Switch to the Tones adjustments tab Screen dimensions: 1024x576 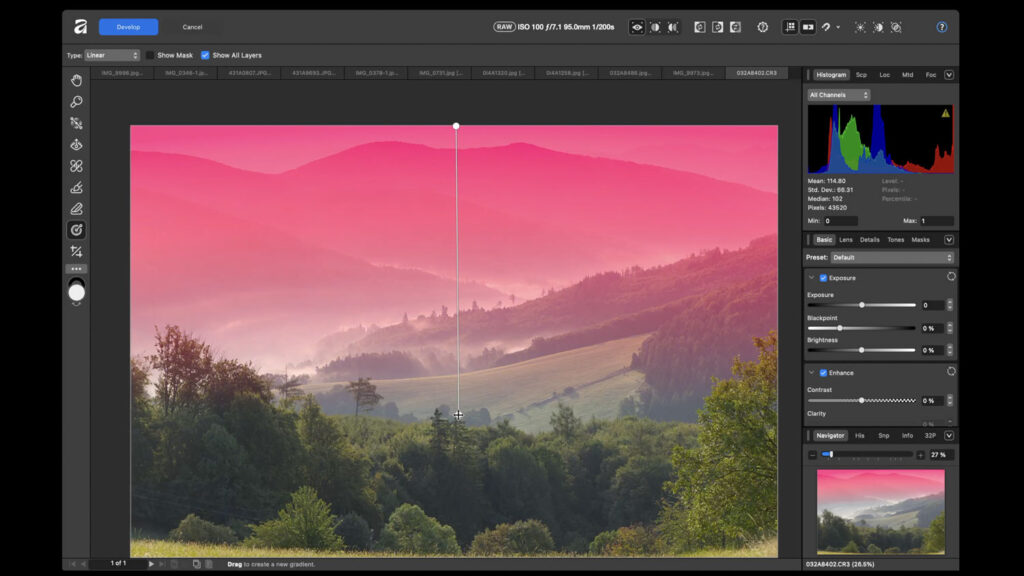[893, 239]
